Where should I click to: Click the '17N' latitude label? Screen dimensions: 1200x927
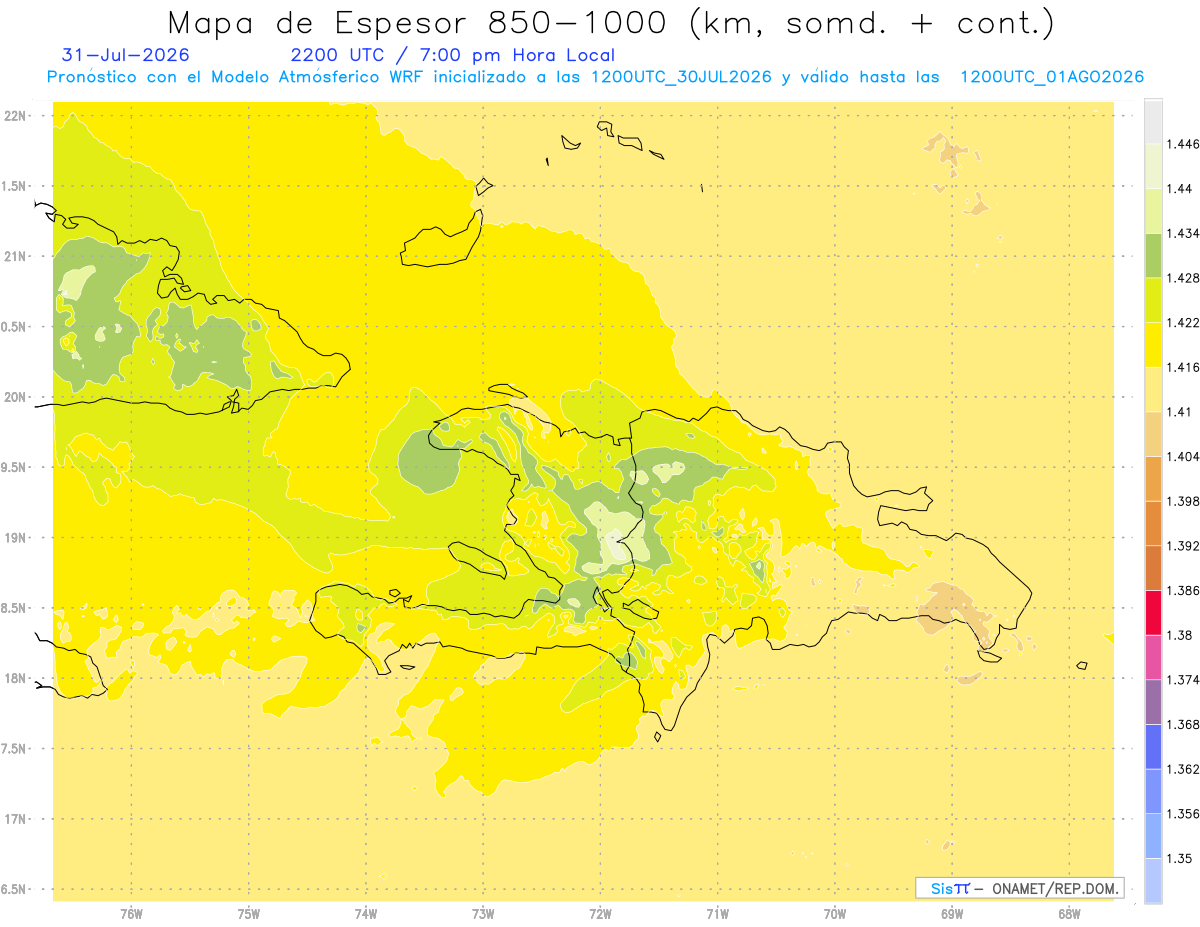click(17, 819)
